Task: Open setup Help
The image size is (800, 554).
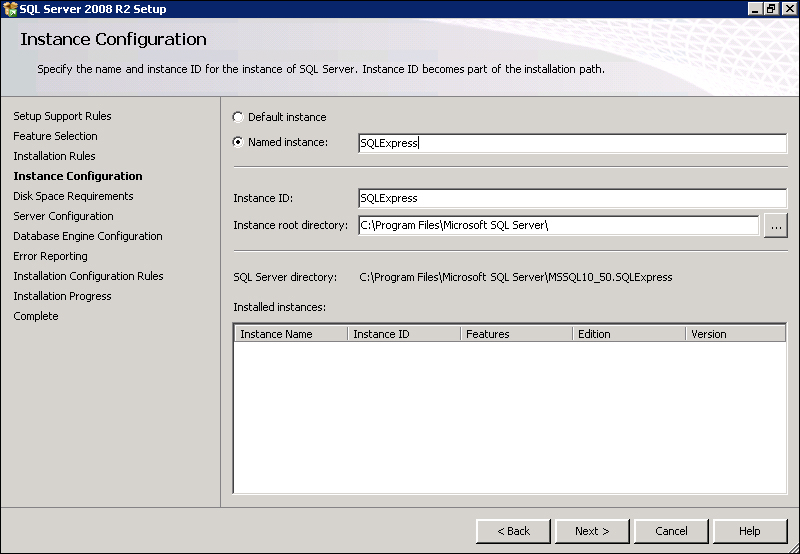Action: tap(750, 531)
